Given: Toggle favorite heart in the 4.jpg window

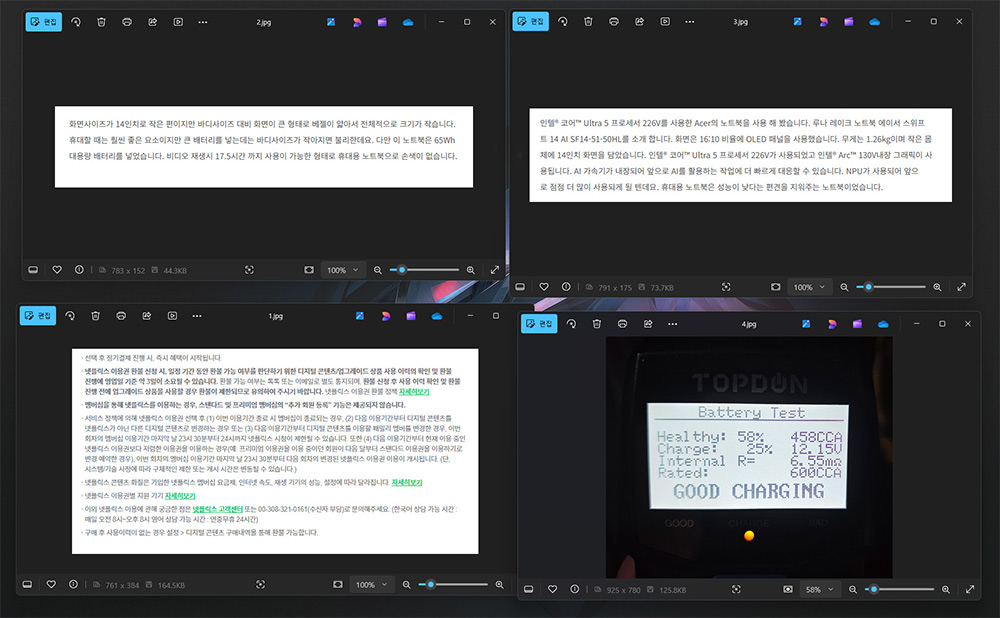Looking at the screenshot, I should [x=552, y=589].
